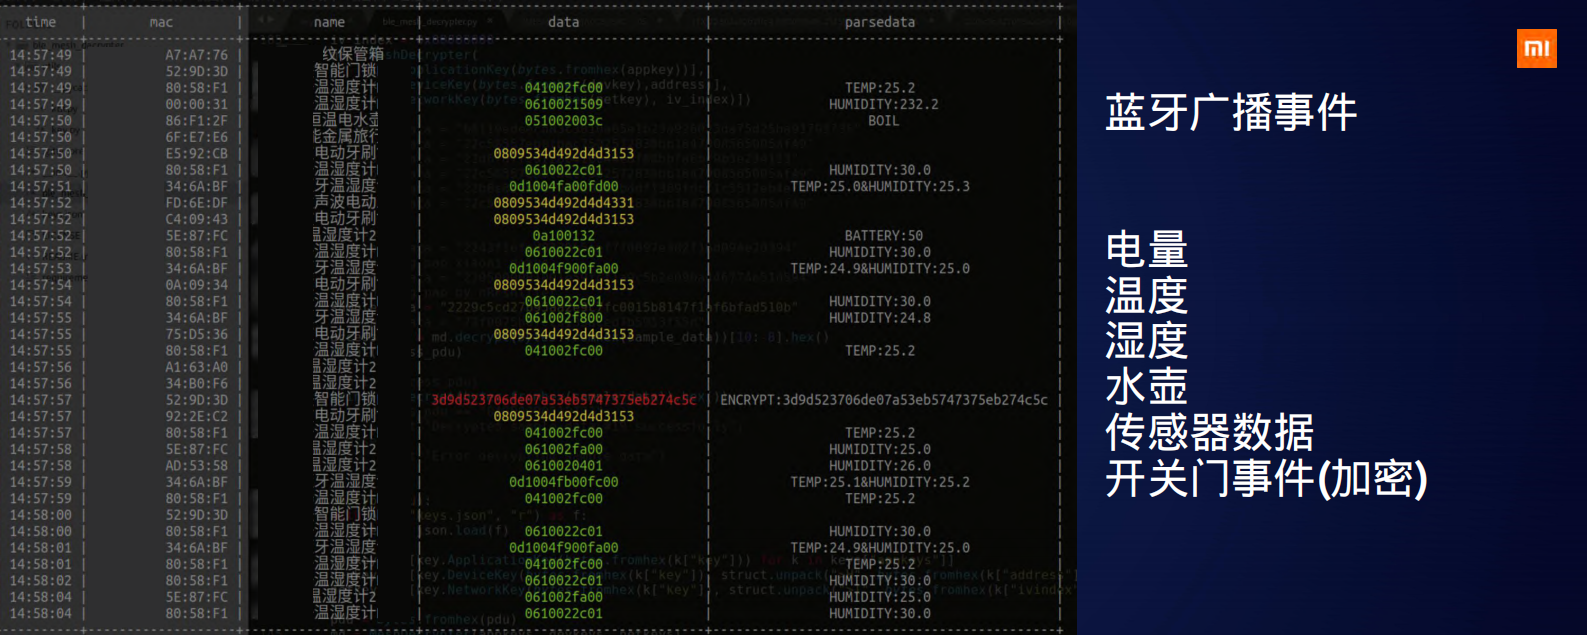Select the ENCRYPT parsed data entry

click(883, 400)
